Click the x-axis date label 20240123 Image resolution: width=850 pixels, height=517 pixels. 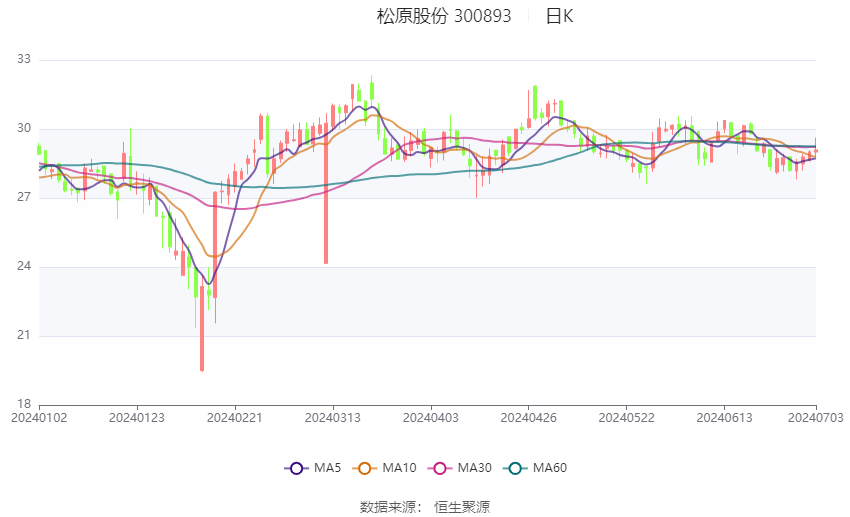(x=137, y=418)
